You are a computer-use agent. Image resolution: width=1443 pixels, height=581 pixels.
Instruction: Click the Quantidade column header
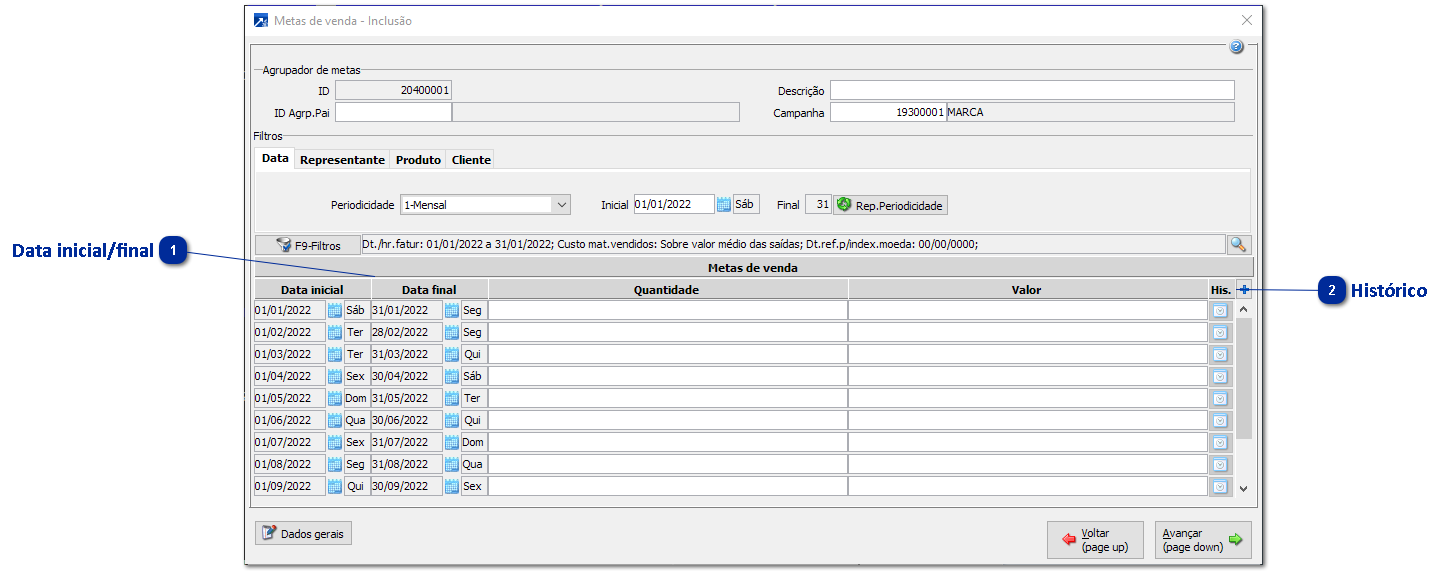668,290
